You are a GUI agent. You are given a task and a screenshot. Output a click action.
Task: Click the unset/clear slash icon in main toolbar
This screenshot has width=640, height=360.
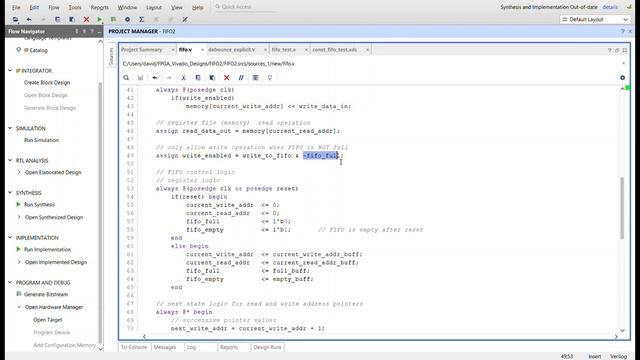pos(185,19)
